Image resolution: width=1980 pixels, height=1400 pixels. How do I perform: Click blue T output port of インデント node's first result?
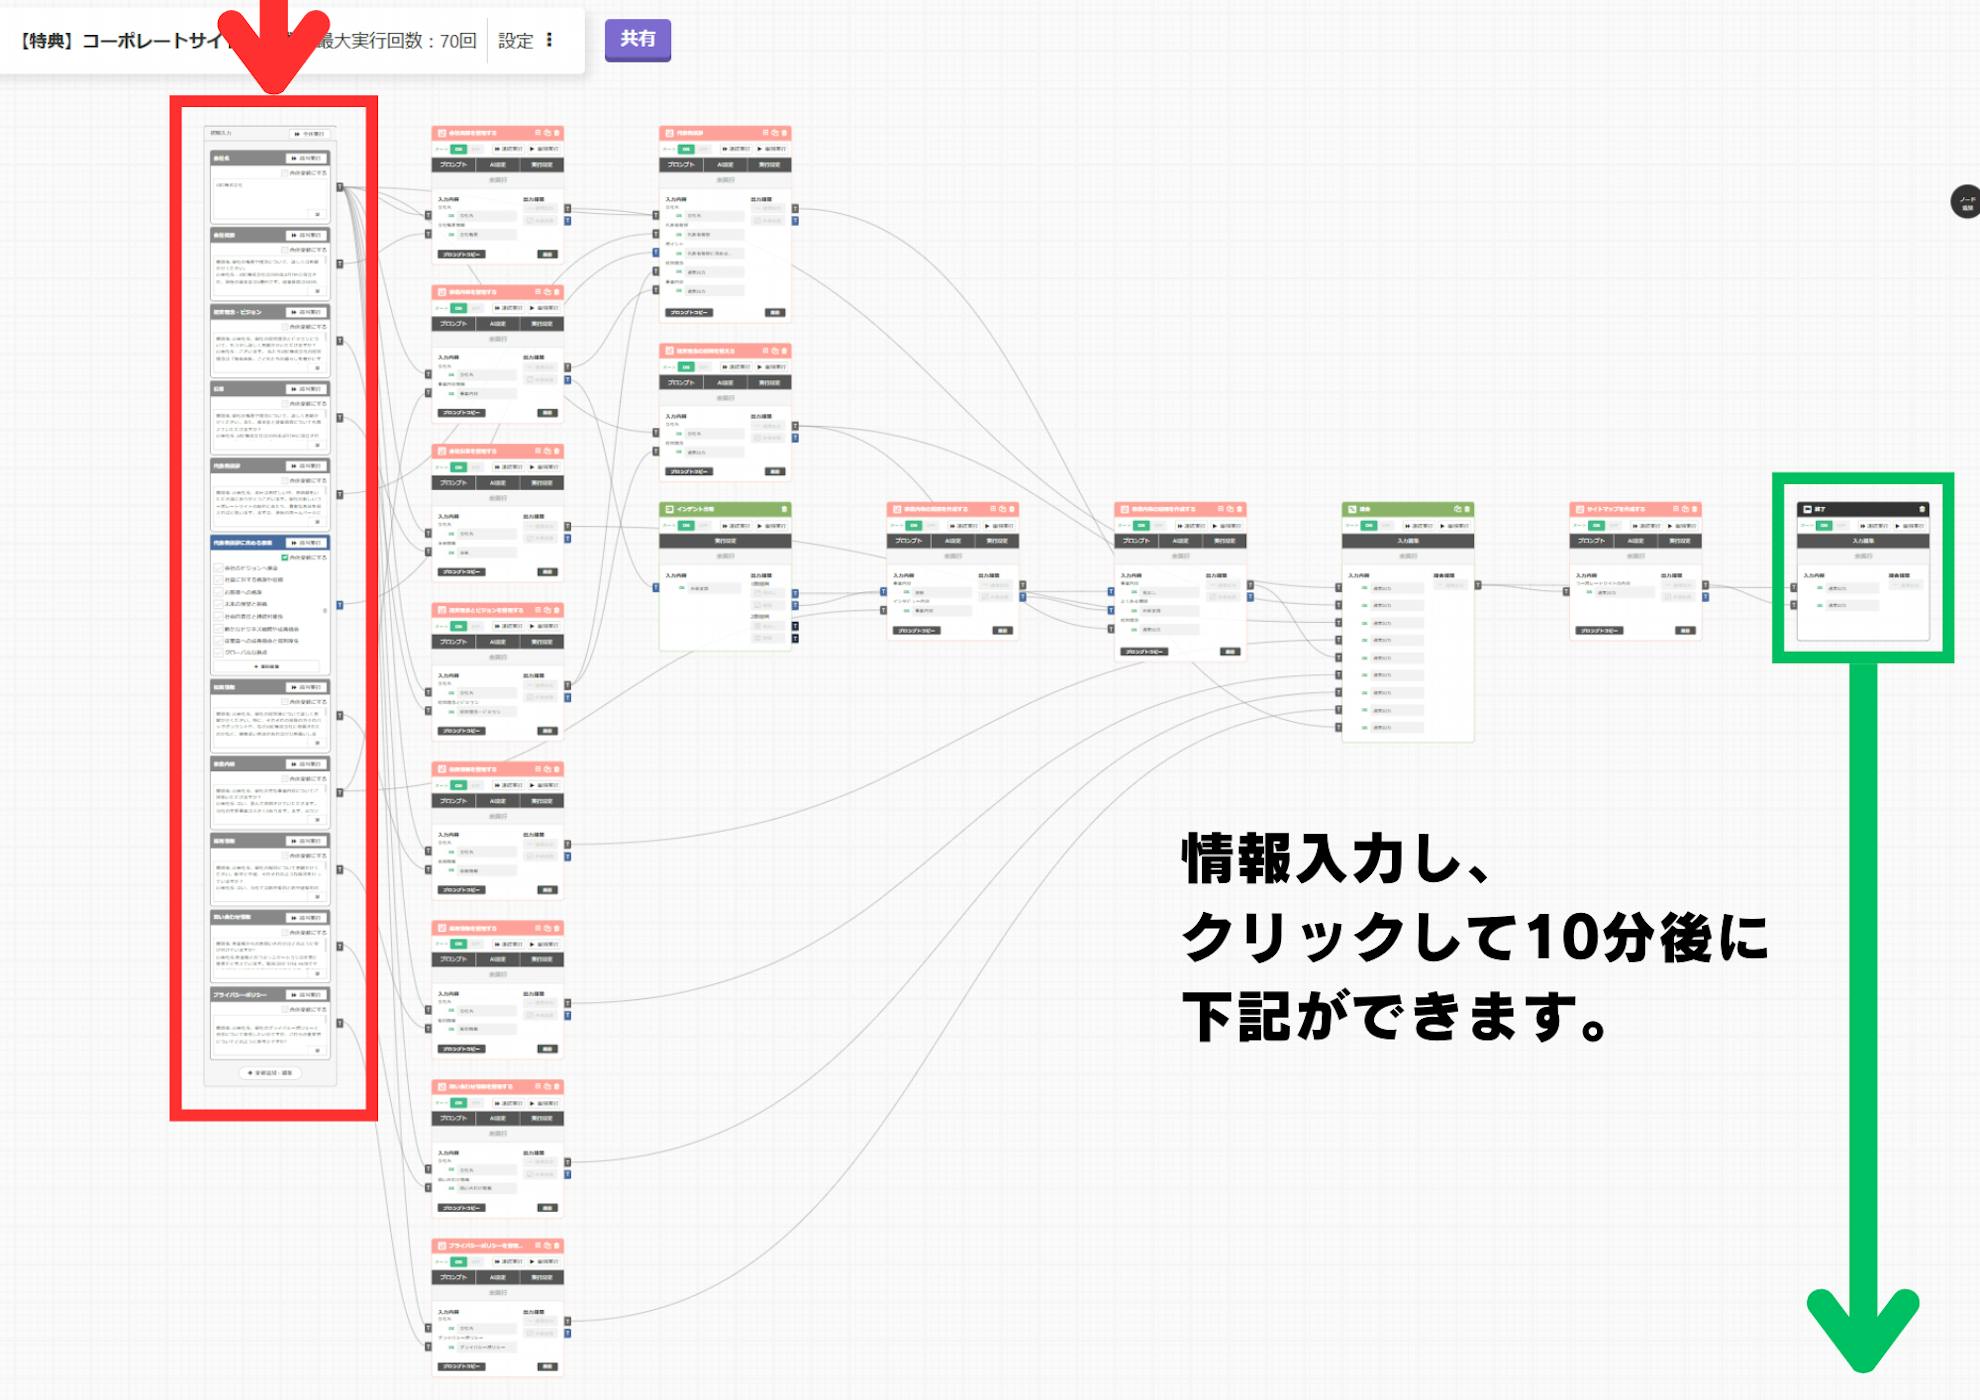click(795, 593)
